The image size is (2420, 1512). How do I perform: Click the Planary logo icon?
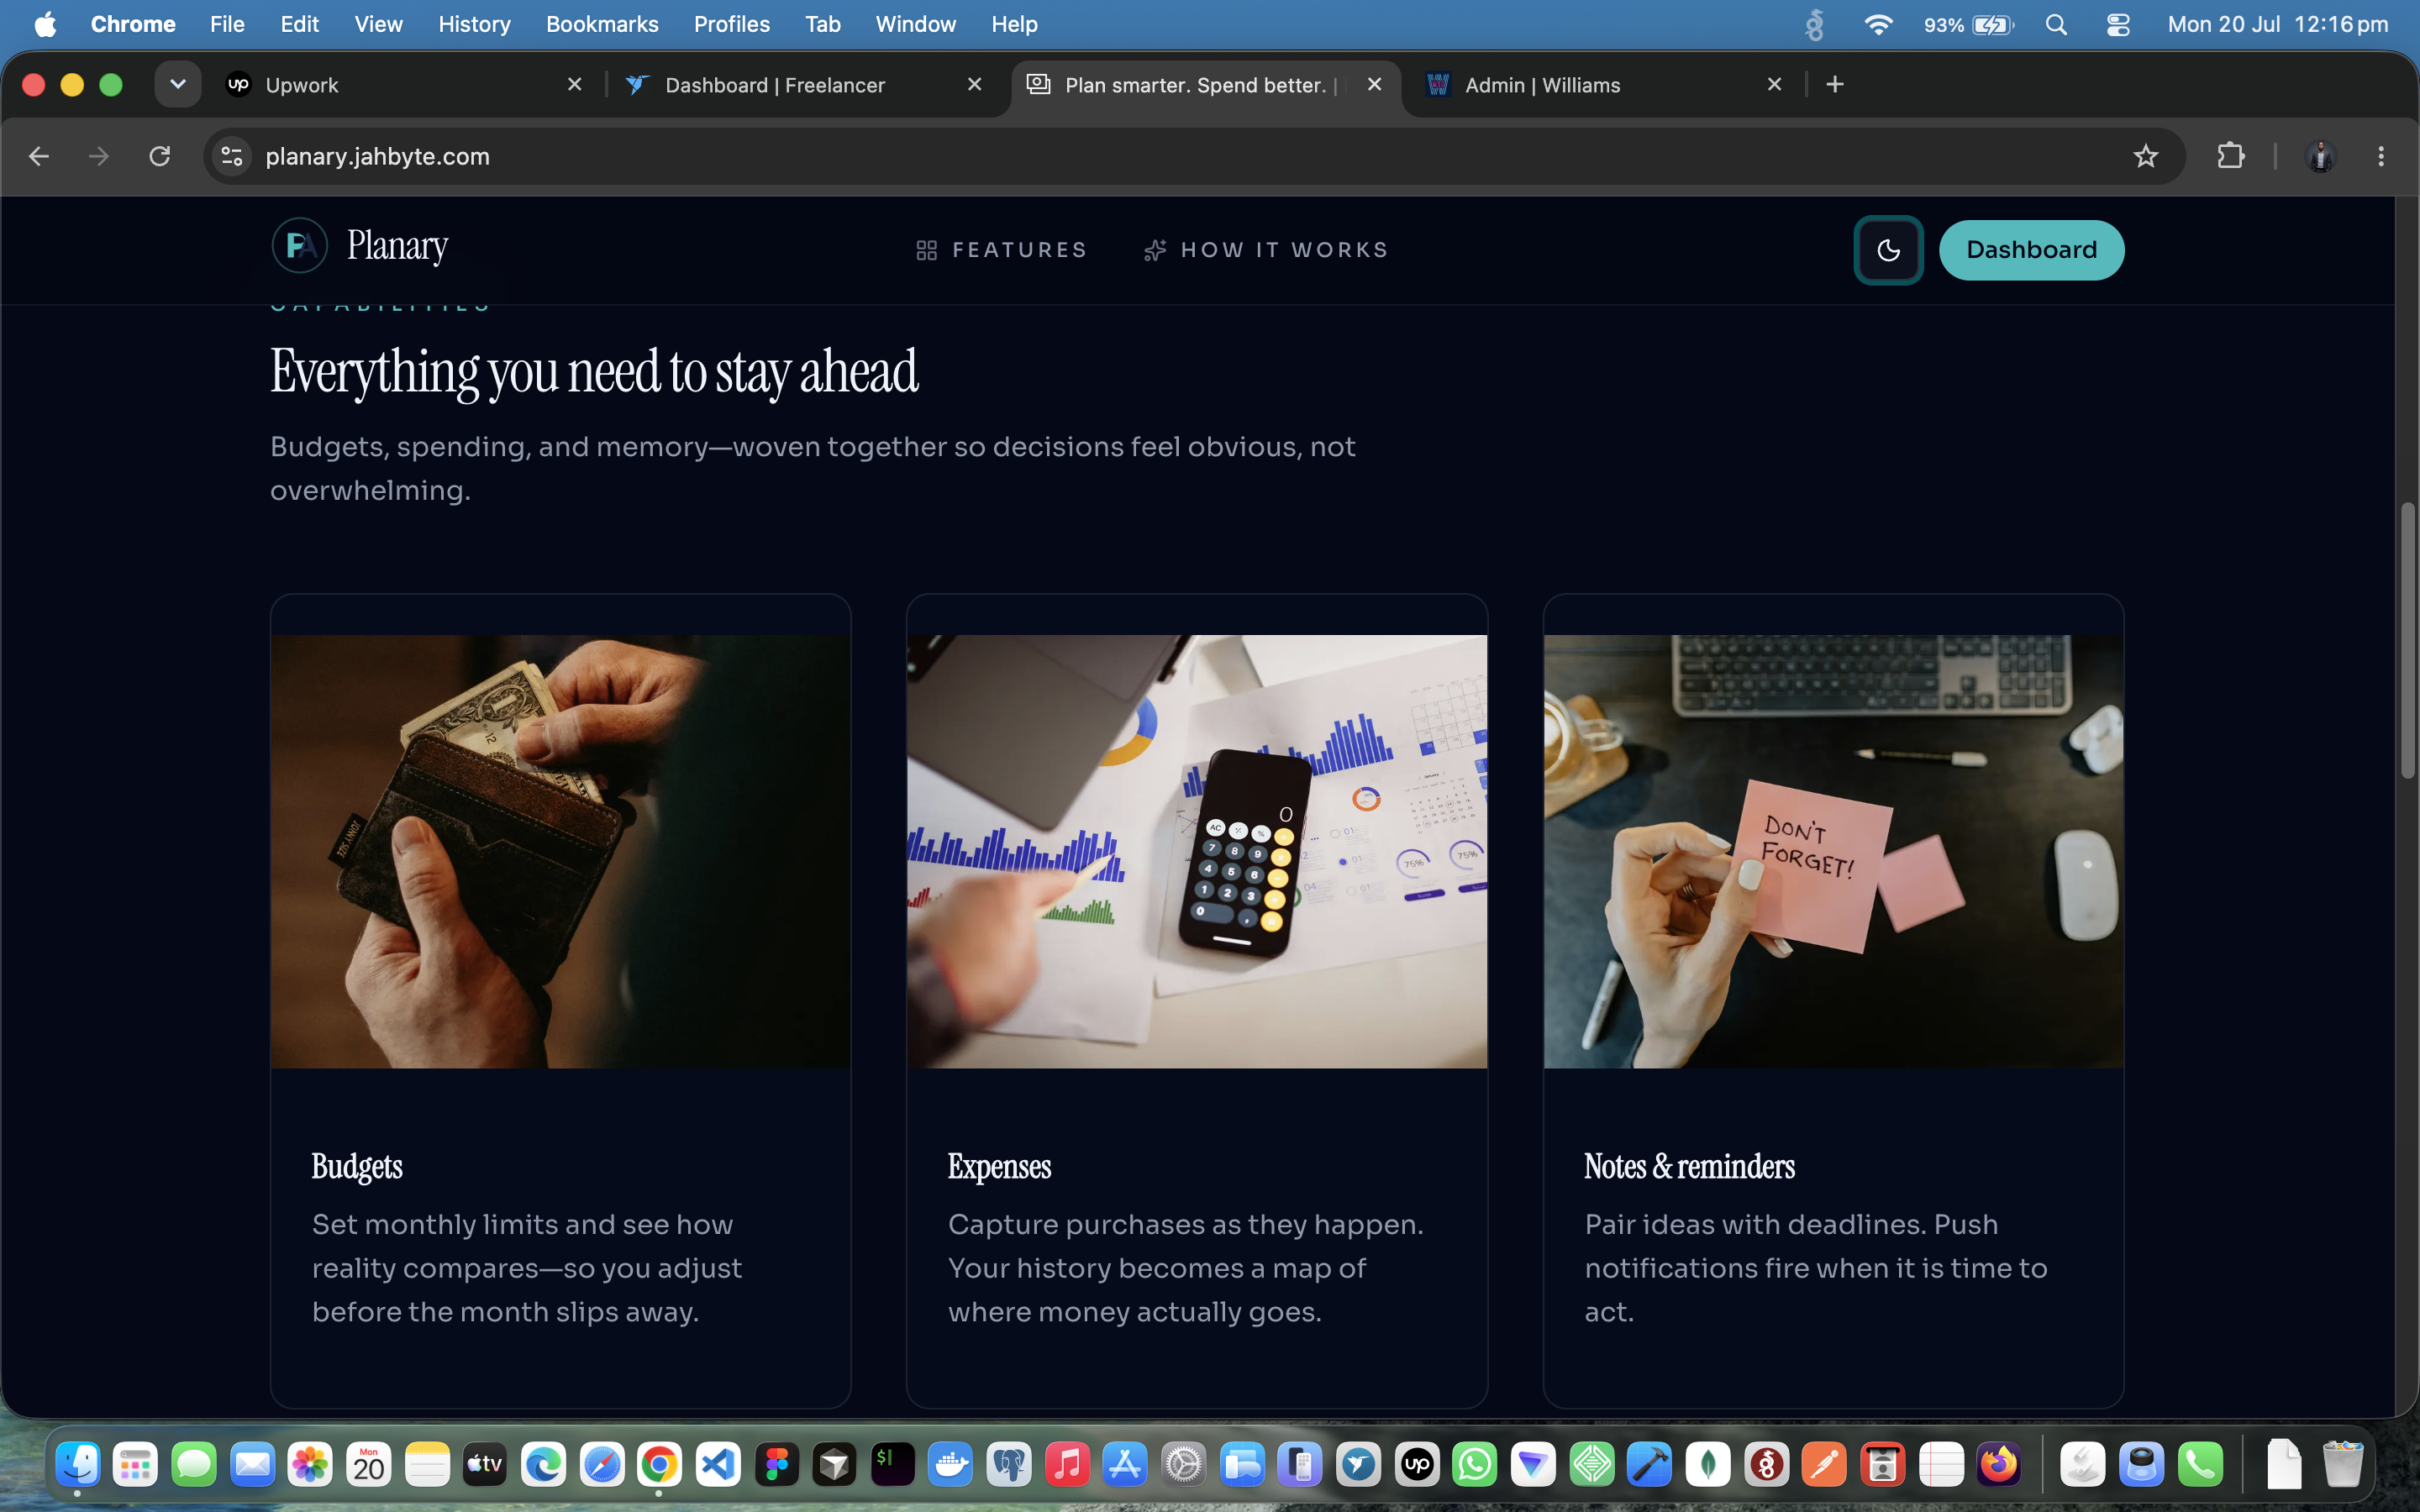300,246
